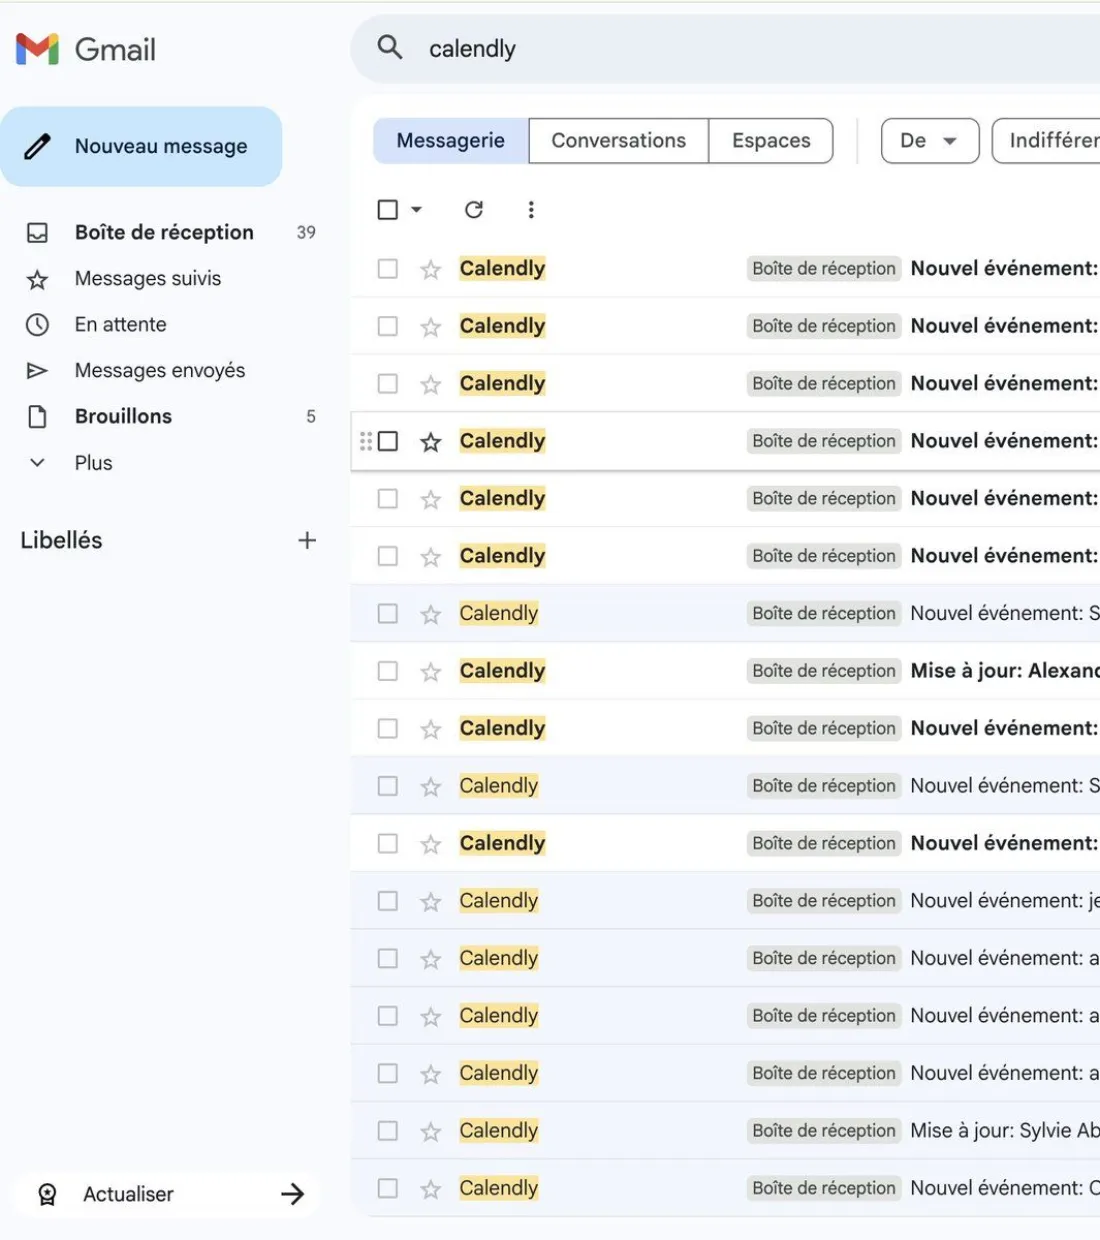The image size is (1100, 1240).
Task: Click the Actualiser button
Action: [x=166, y=1194]
